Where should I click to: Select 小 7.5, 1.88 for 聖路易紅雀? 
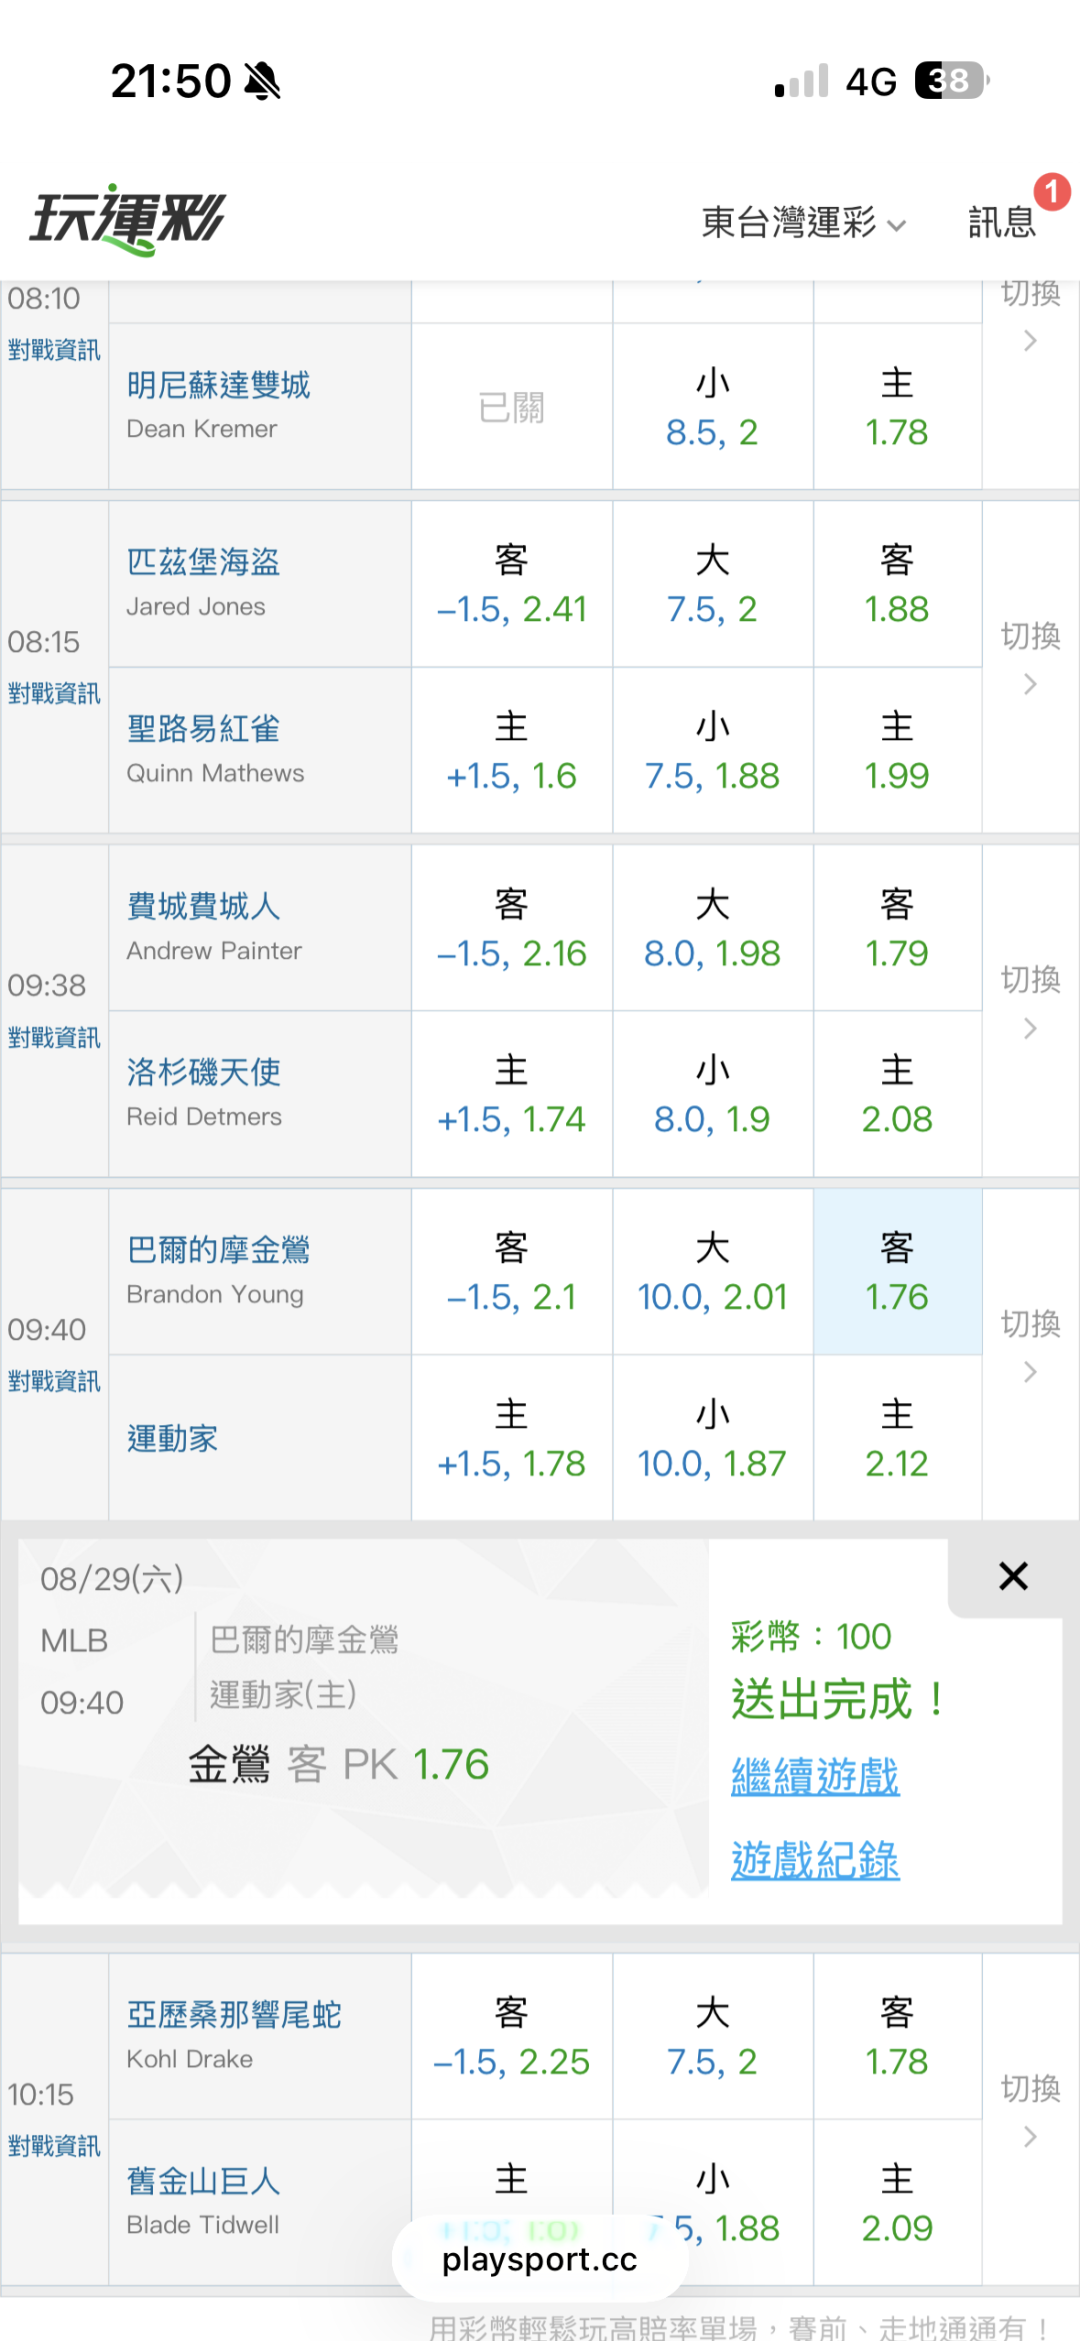coord(712,750)
